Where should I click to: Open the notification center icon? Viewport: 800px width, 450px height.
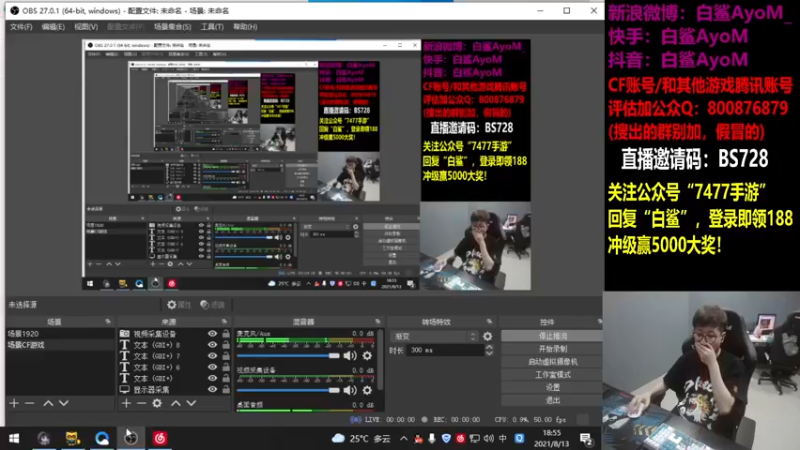pyautogui.click(x=586, y=439)
